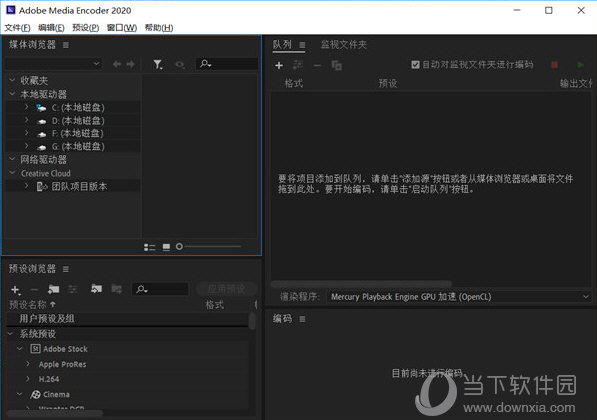
Task: Toggle 自动对监视文件夹进行编码 checkbox
Action: [x=415, y=65]
